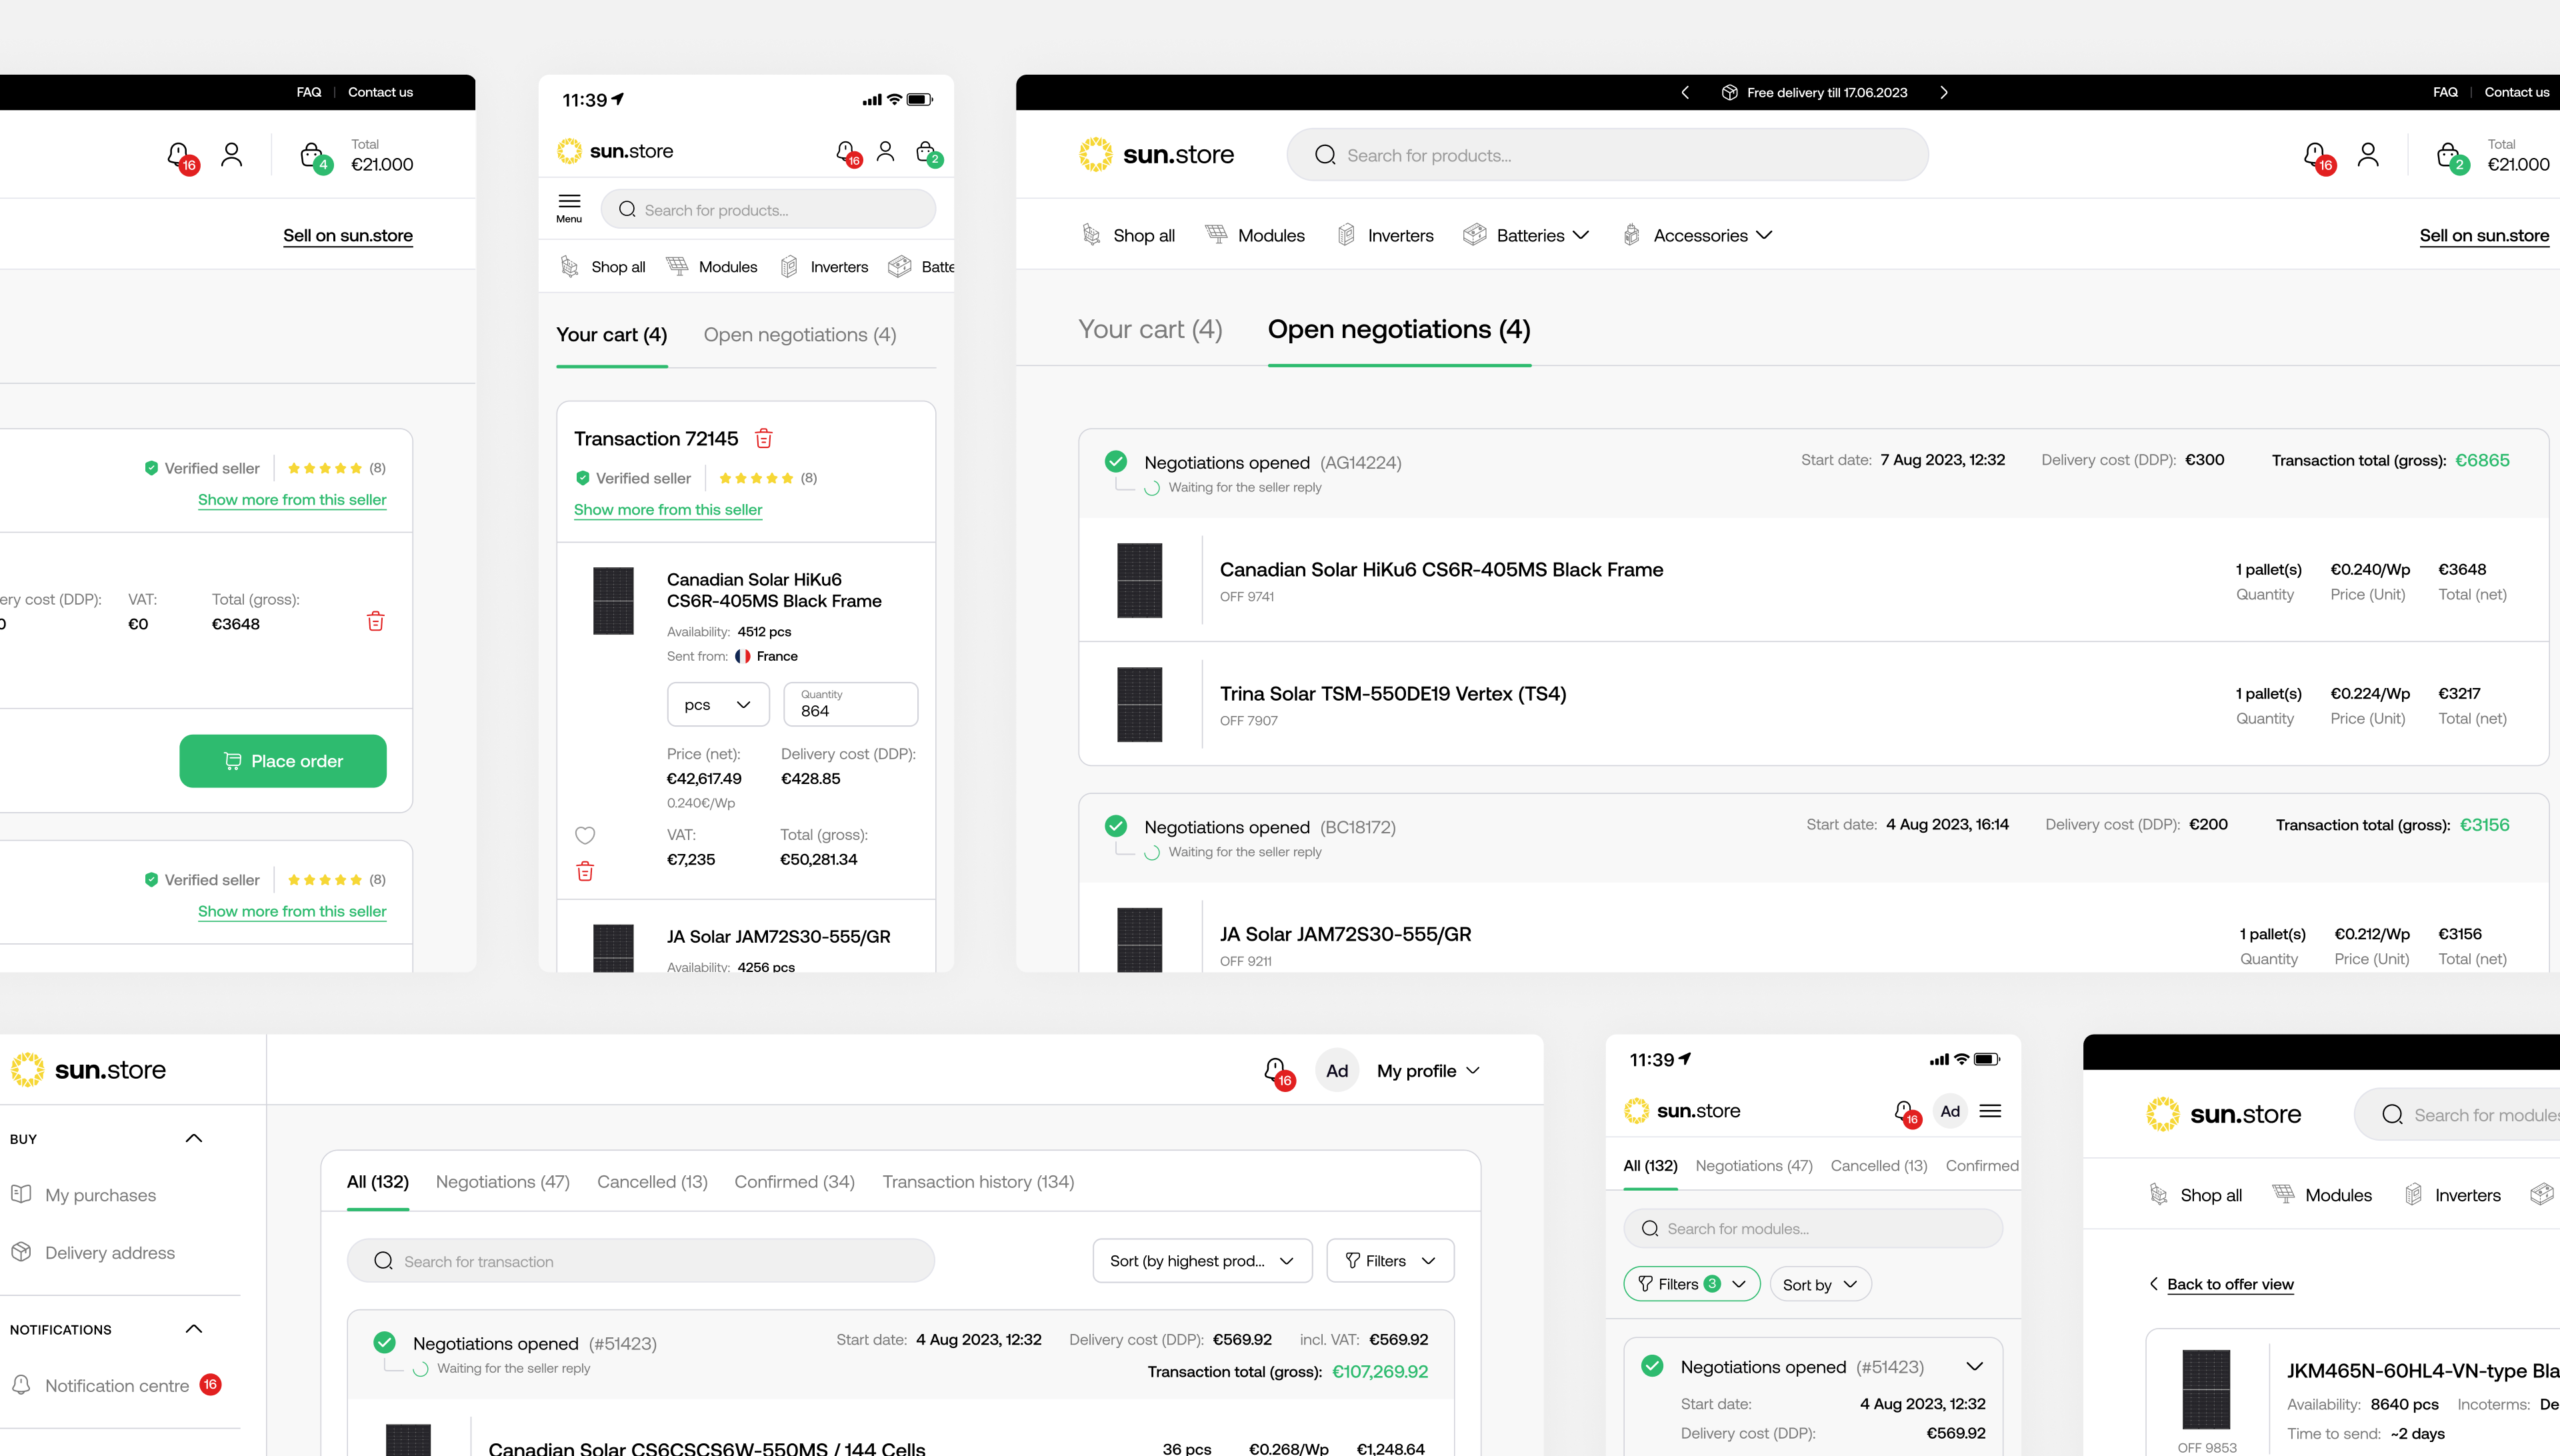Open user account icon in desktop header
The height and width of the screenshot is (1456, 2560).
[x=2368, y=155]
